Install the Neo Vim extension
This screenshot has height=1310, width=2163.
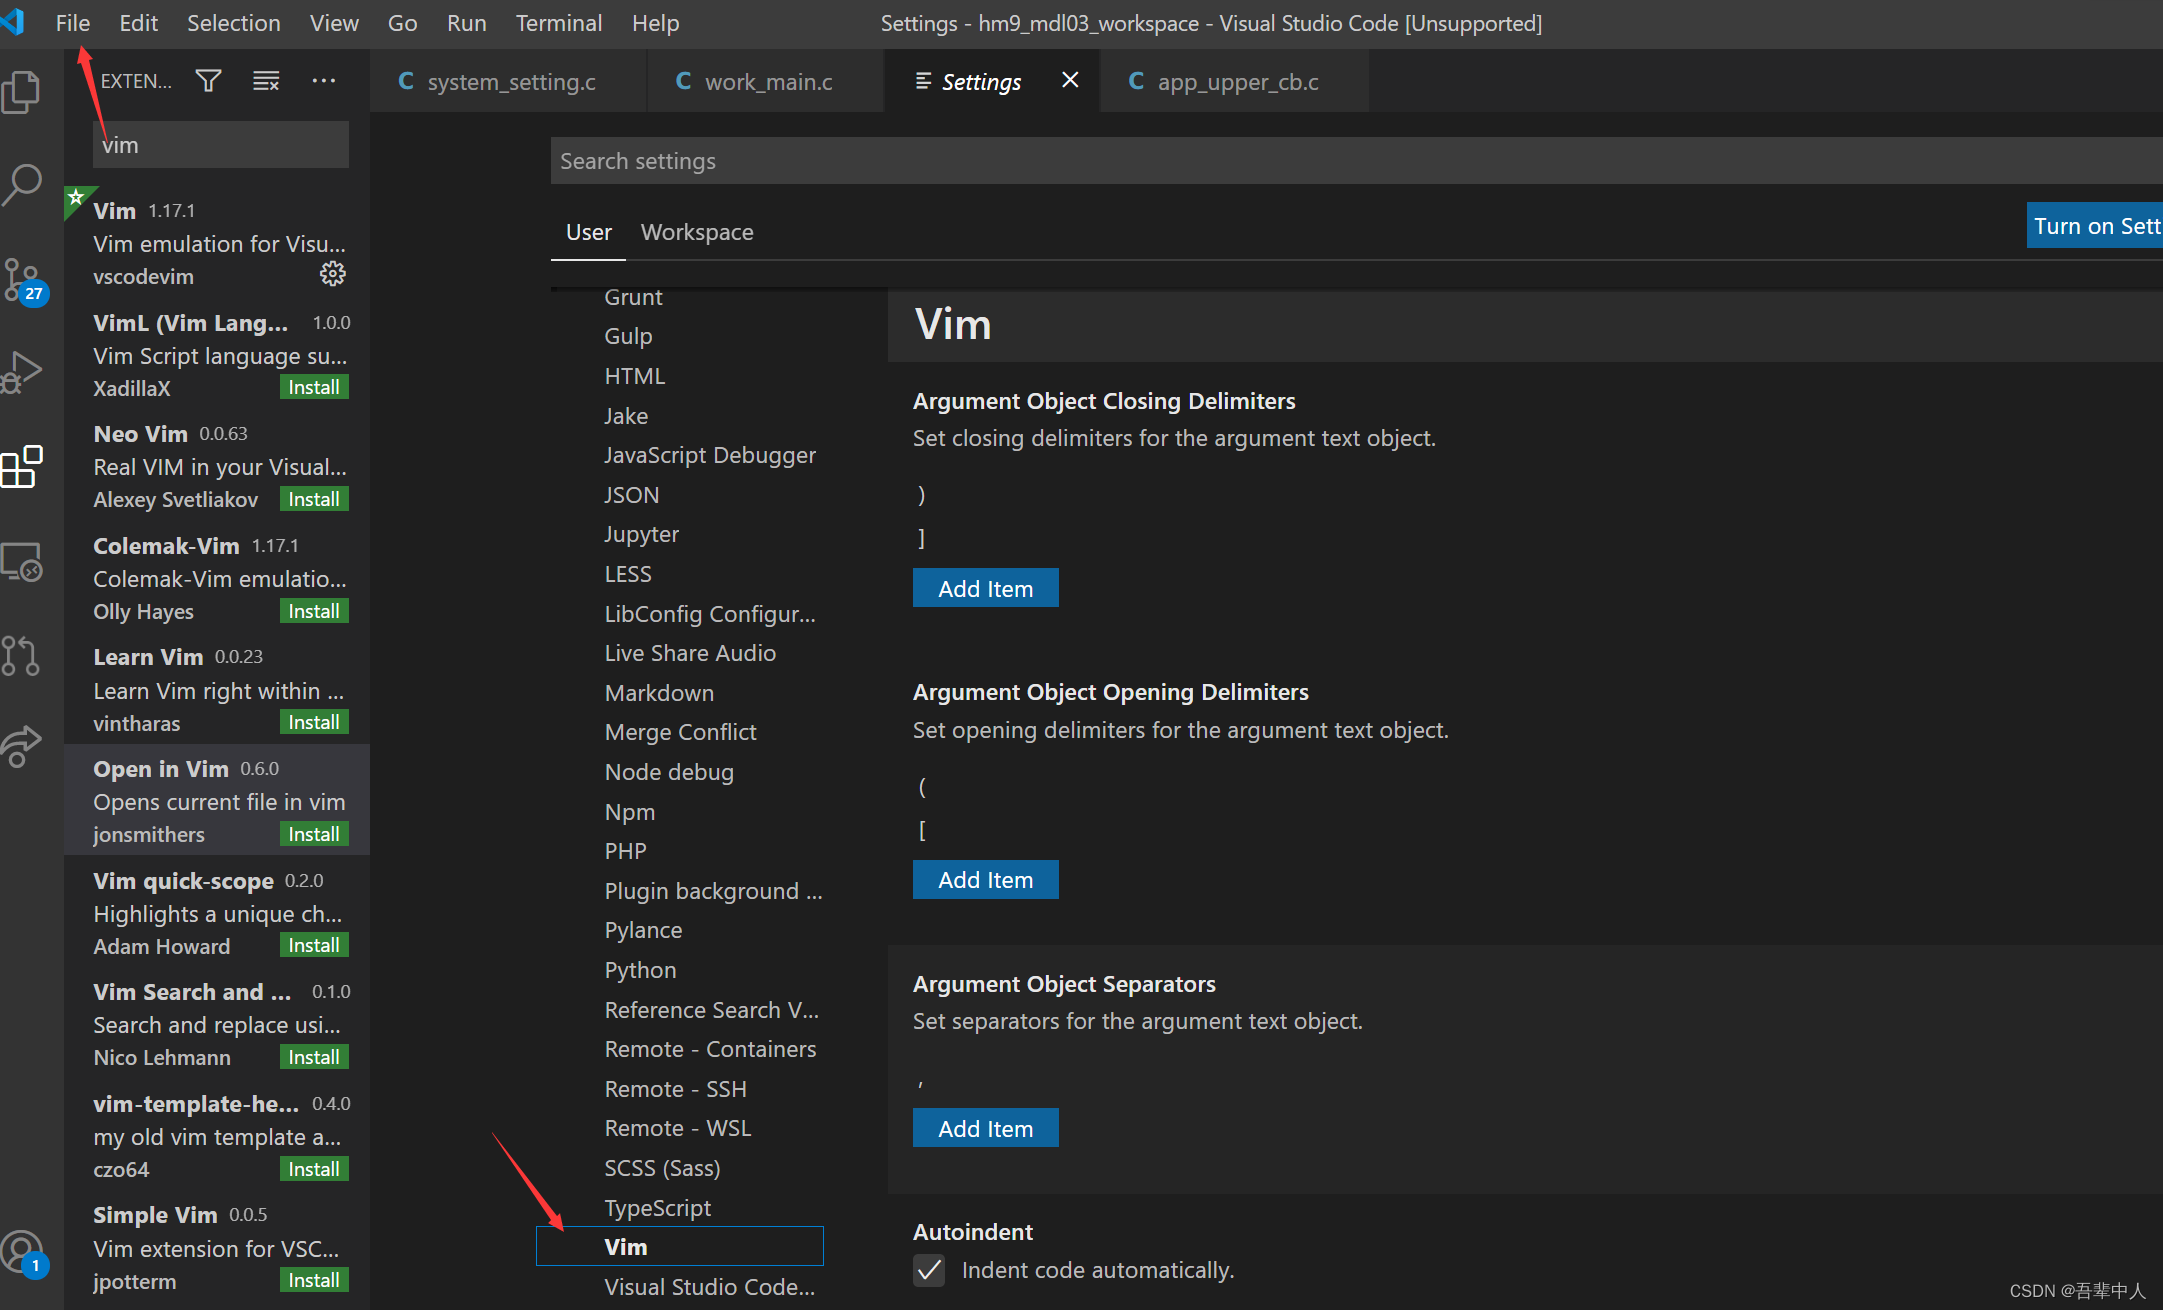[313, 498]
